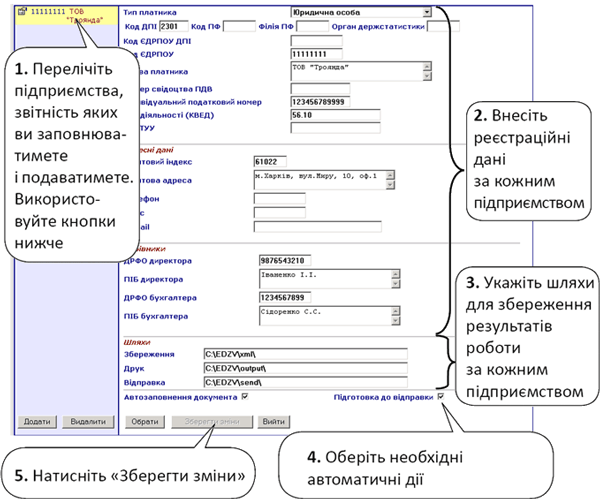Click the Обрати button
The width and height of the screenshot is (600, 499).
145,422
